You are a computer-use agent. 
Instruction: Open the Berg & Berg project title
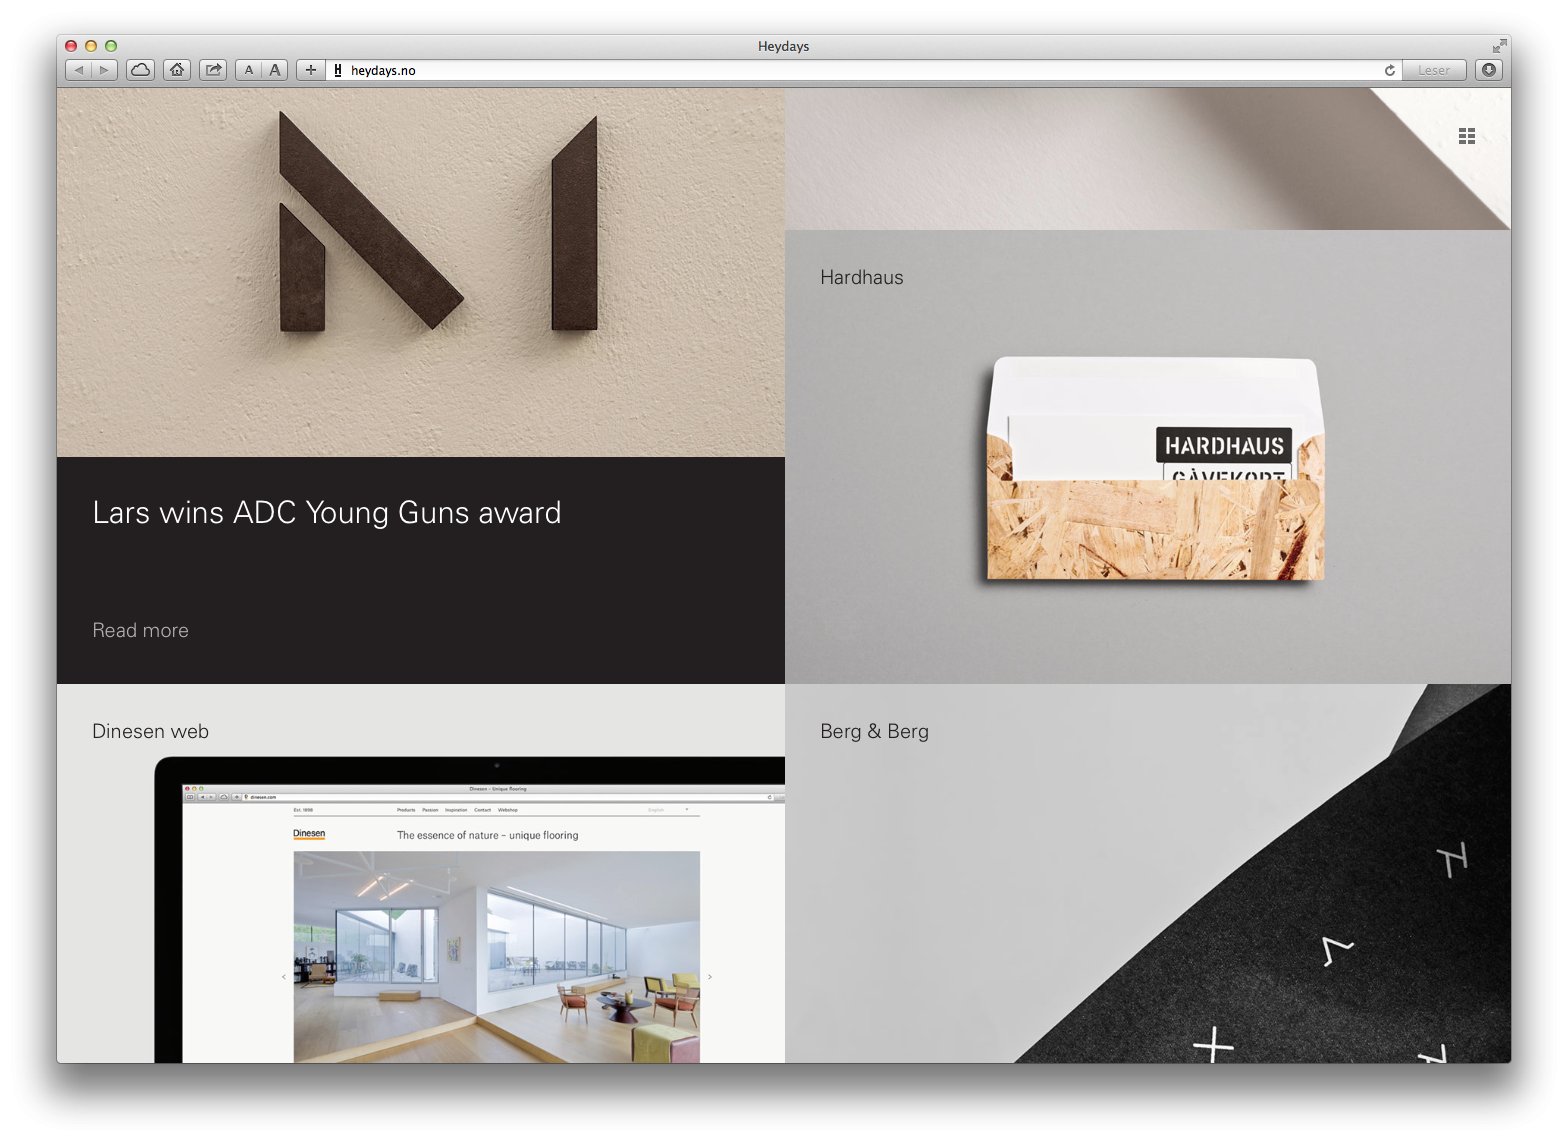[875, 732]
